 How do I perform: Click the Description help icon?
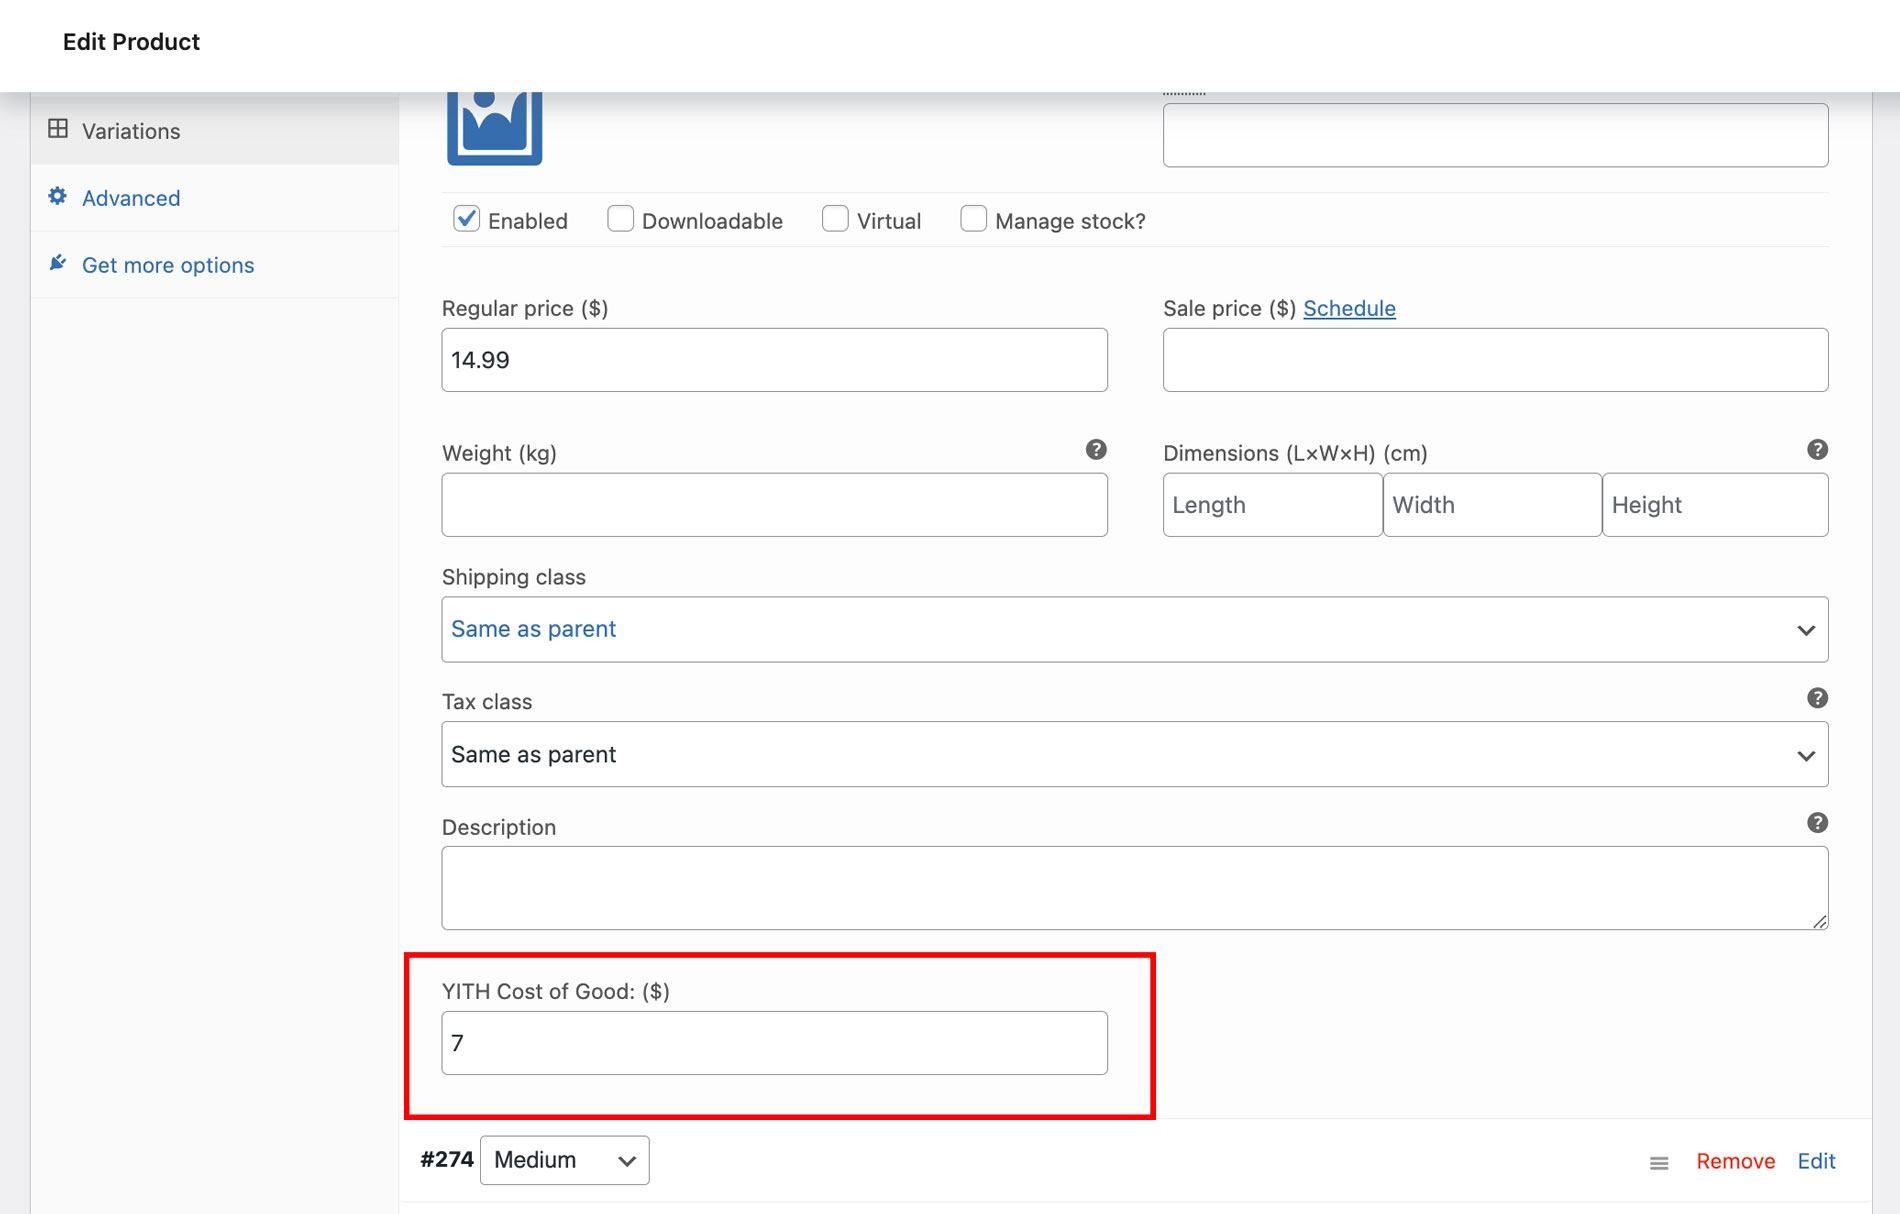point(1817,822)
